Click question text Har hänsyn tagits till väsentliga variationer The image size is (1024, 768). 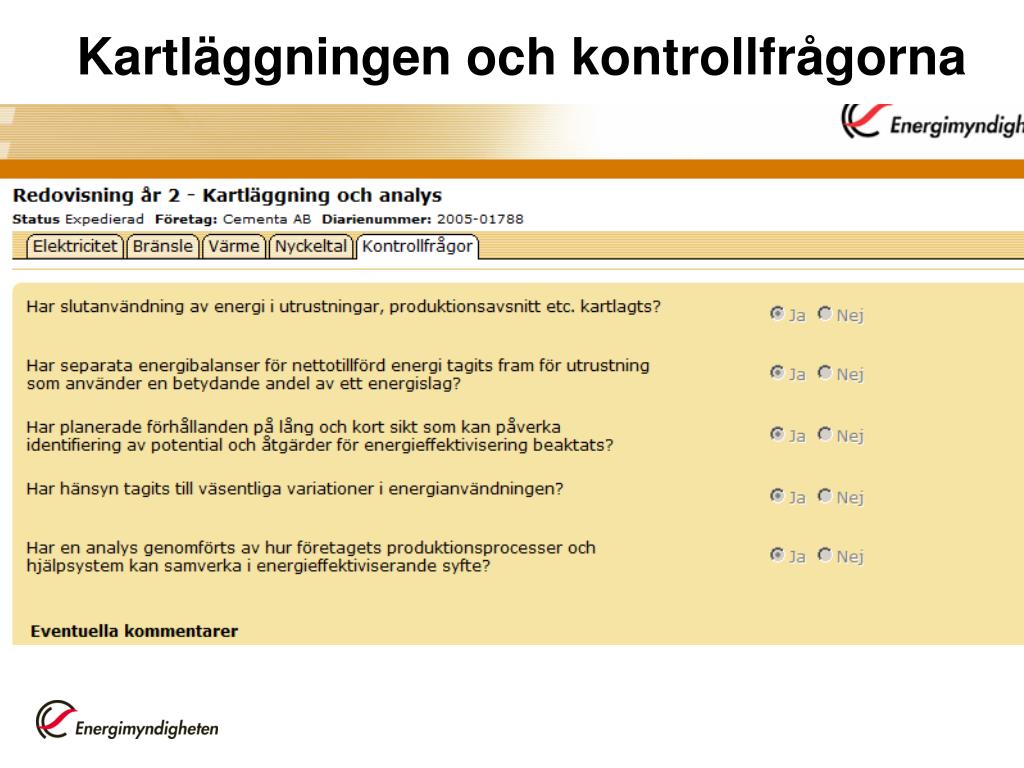coord(295,489)
